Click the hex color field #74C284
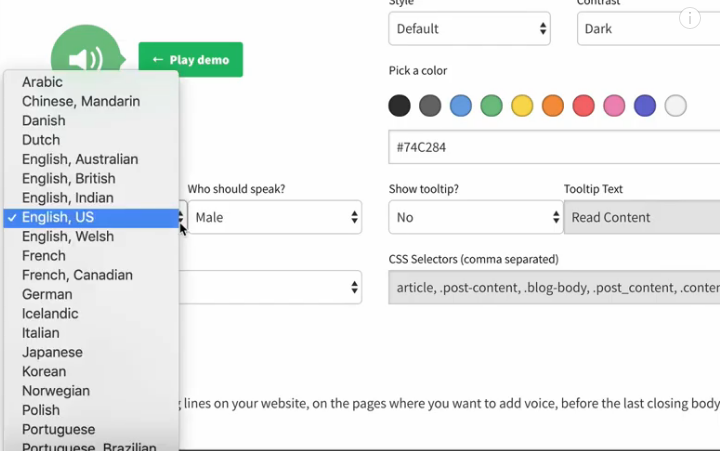Image resolution: width=720 pixels, height=451 pixels. (x=554, y=147)
